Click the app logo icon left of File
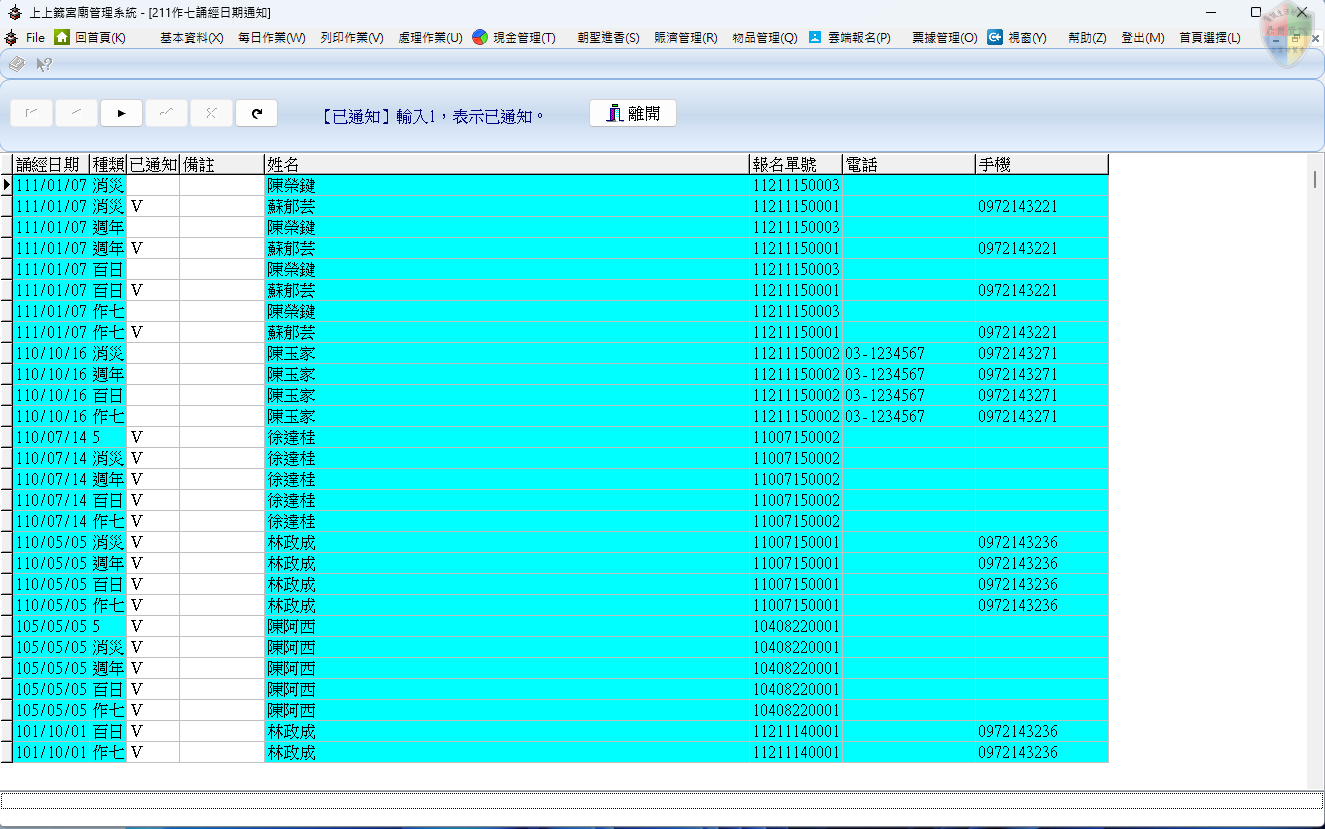 click(11, 37)
